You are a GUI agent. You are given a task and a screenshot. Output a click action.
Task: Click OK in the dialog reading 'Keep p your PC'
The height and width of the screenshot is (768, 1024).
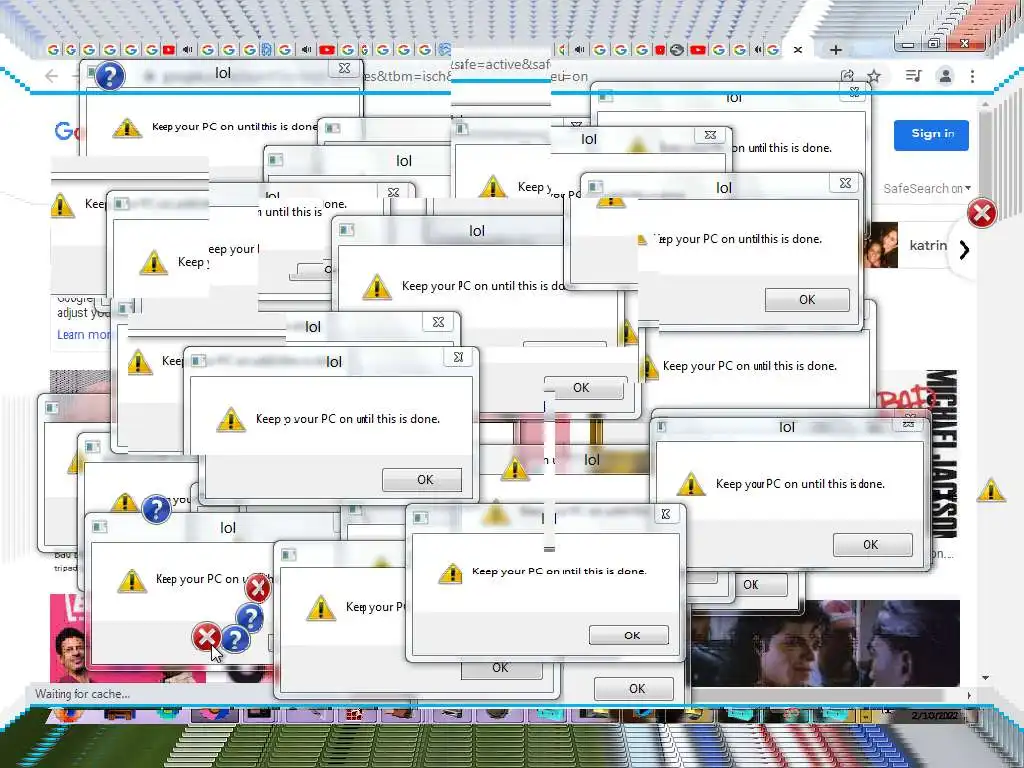[x=422, y=480]
